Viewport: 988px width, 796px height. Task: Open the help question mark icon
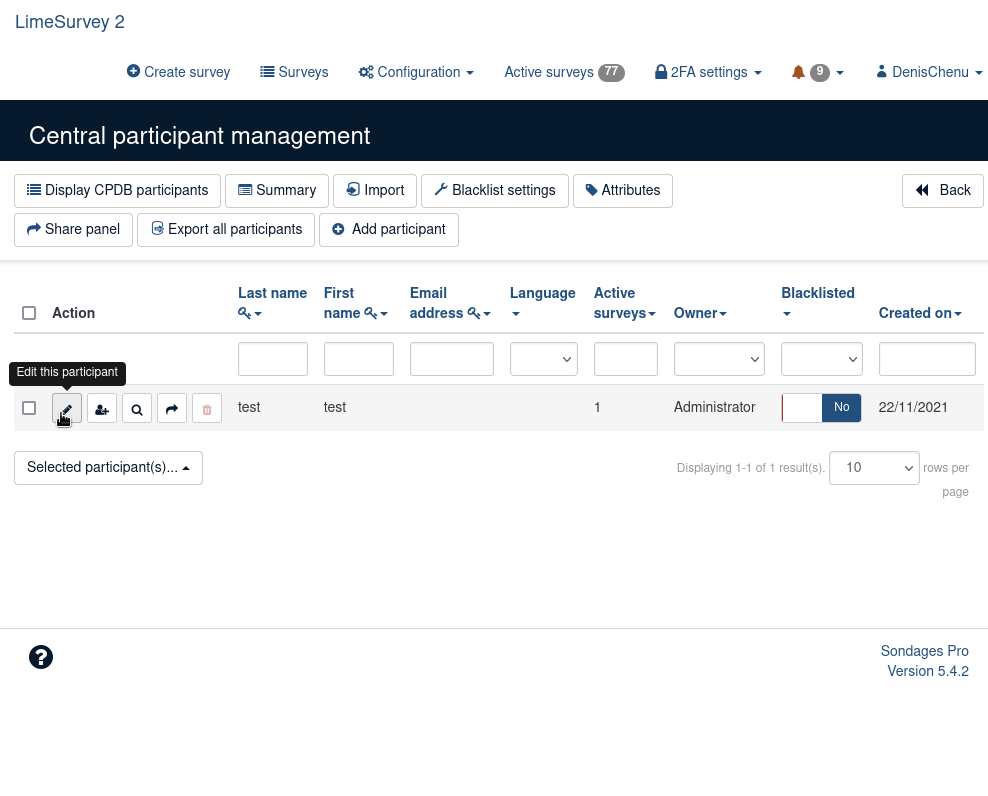pos(41,657)
